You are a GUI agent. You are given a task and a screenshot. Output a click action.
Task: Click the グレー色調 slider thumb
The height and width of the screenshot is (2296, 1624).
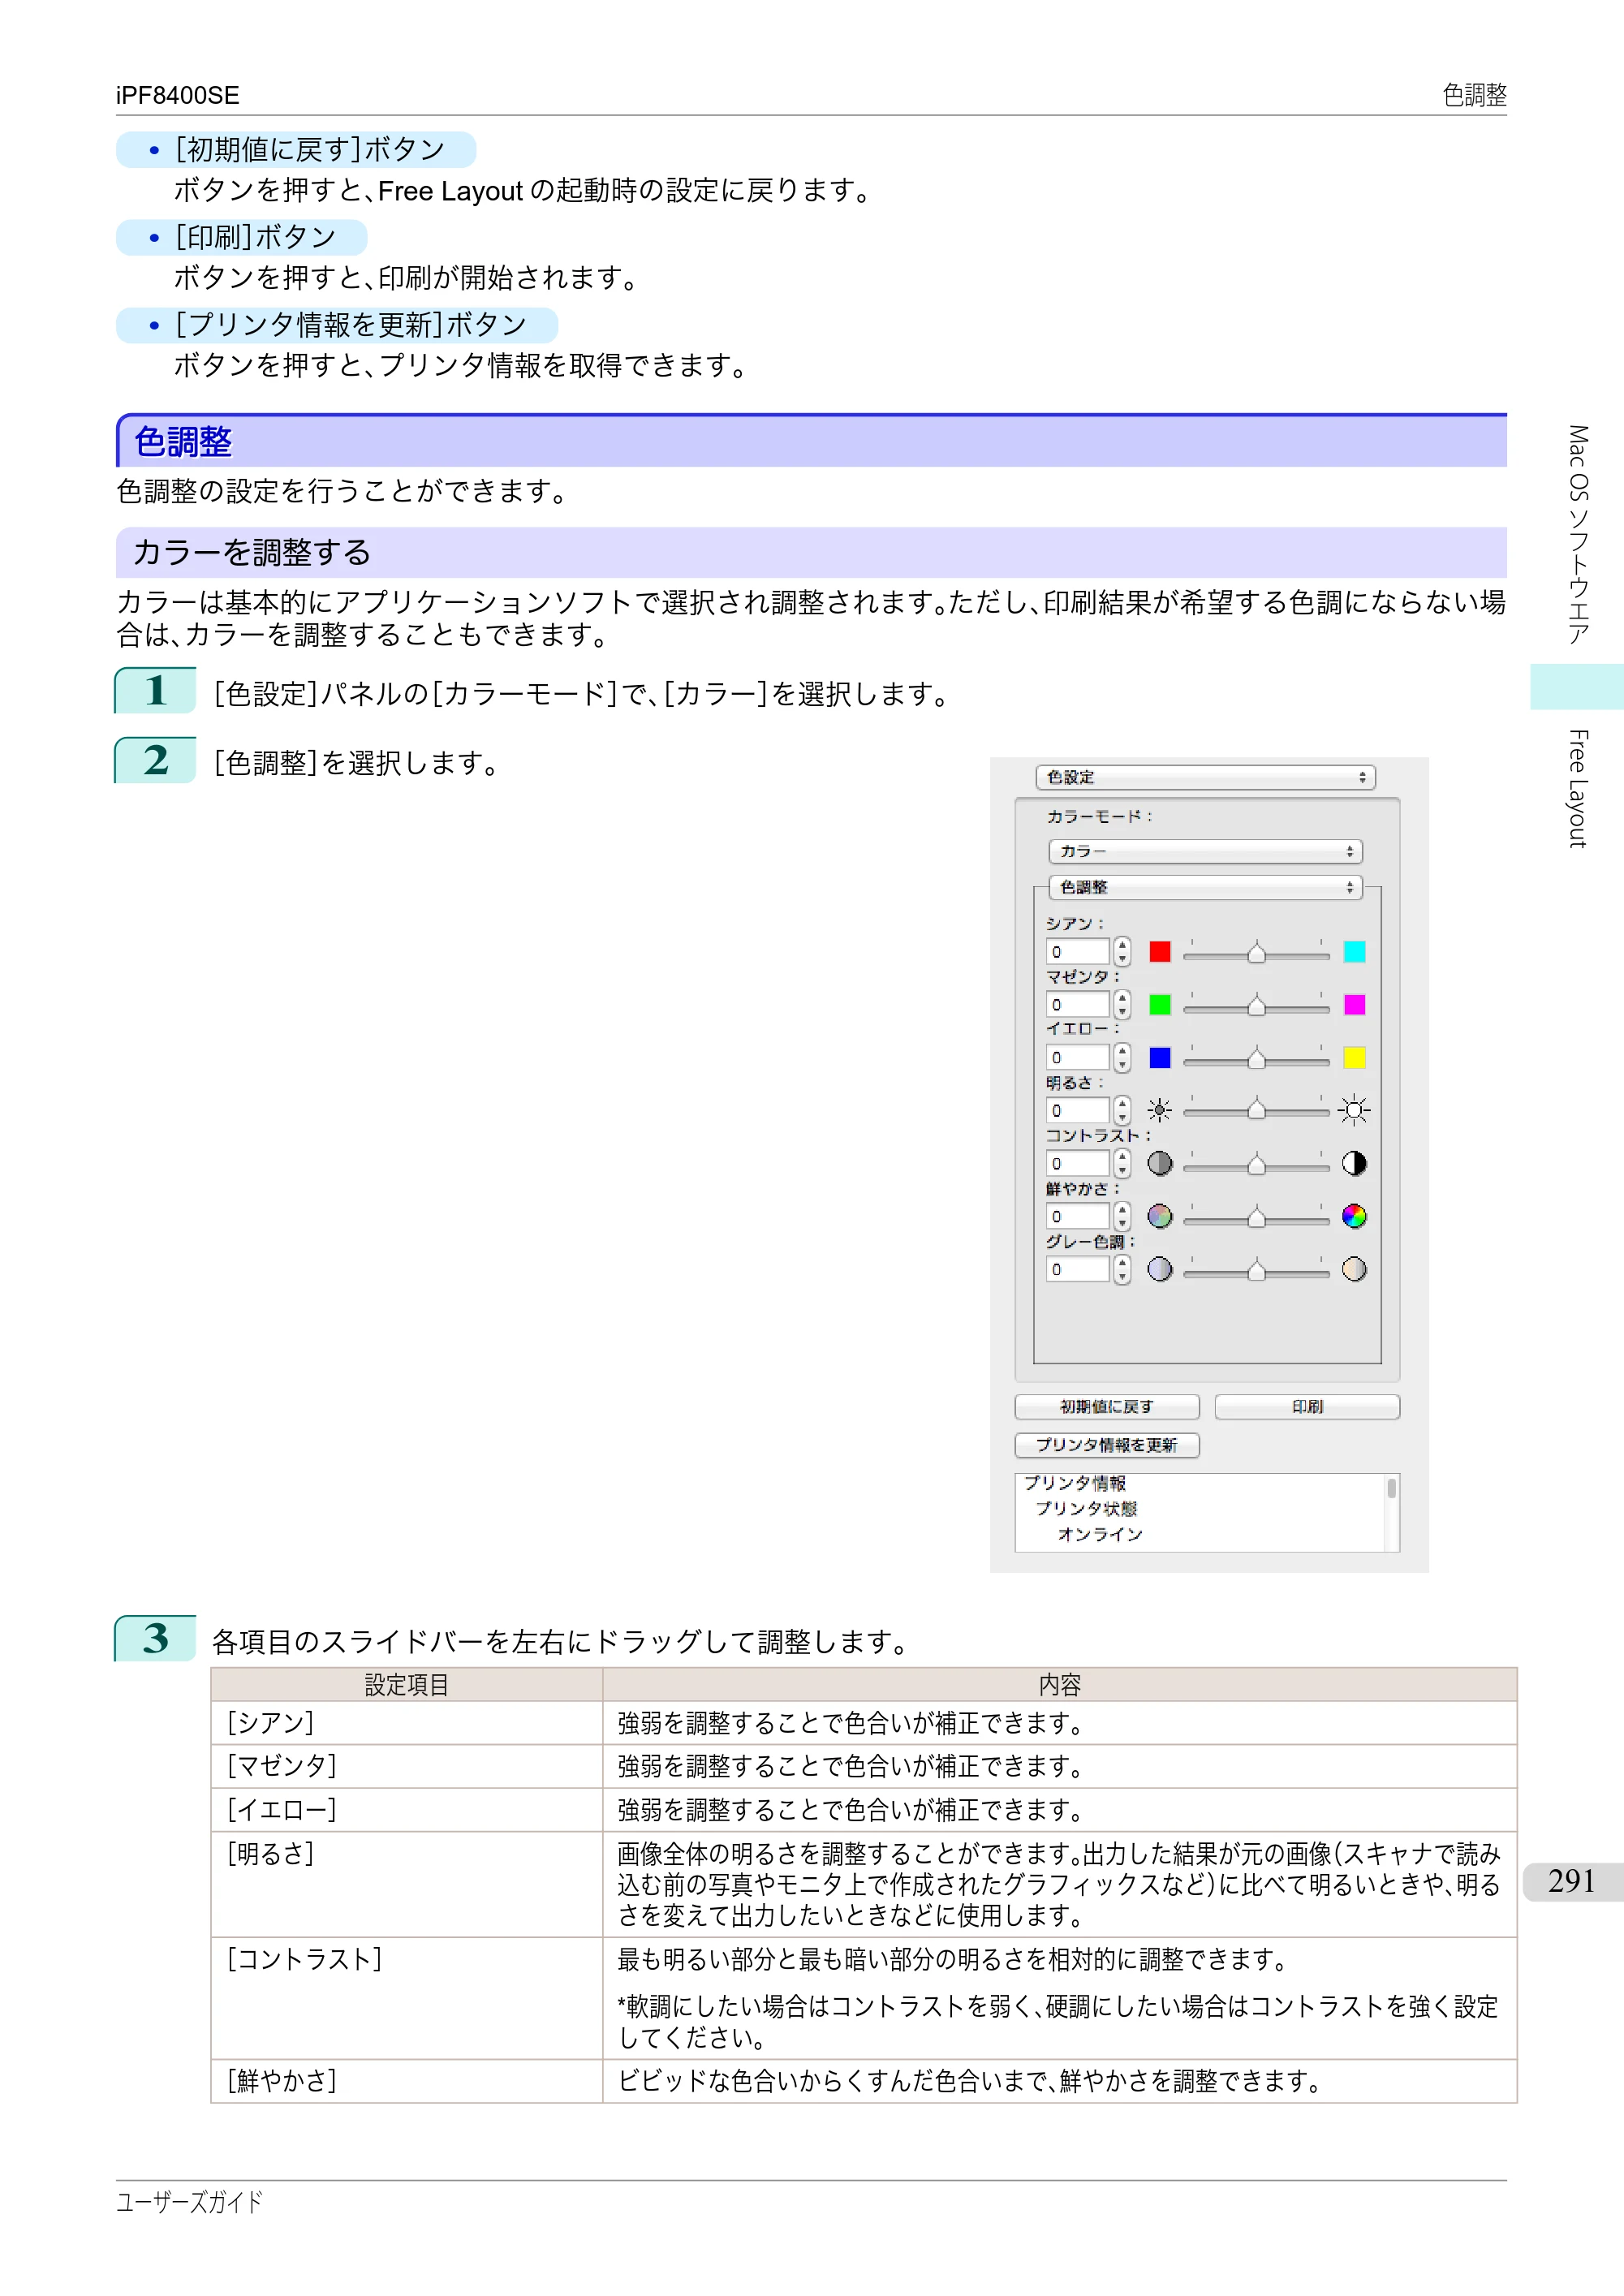tap(1256, 1271)
